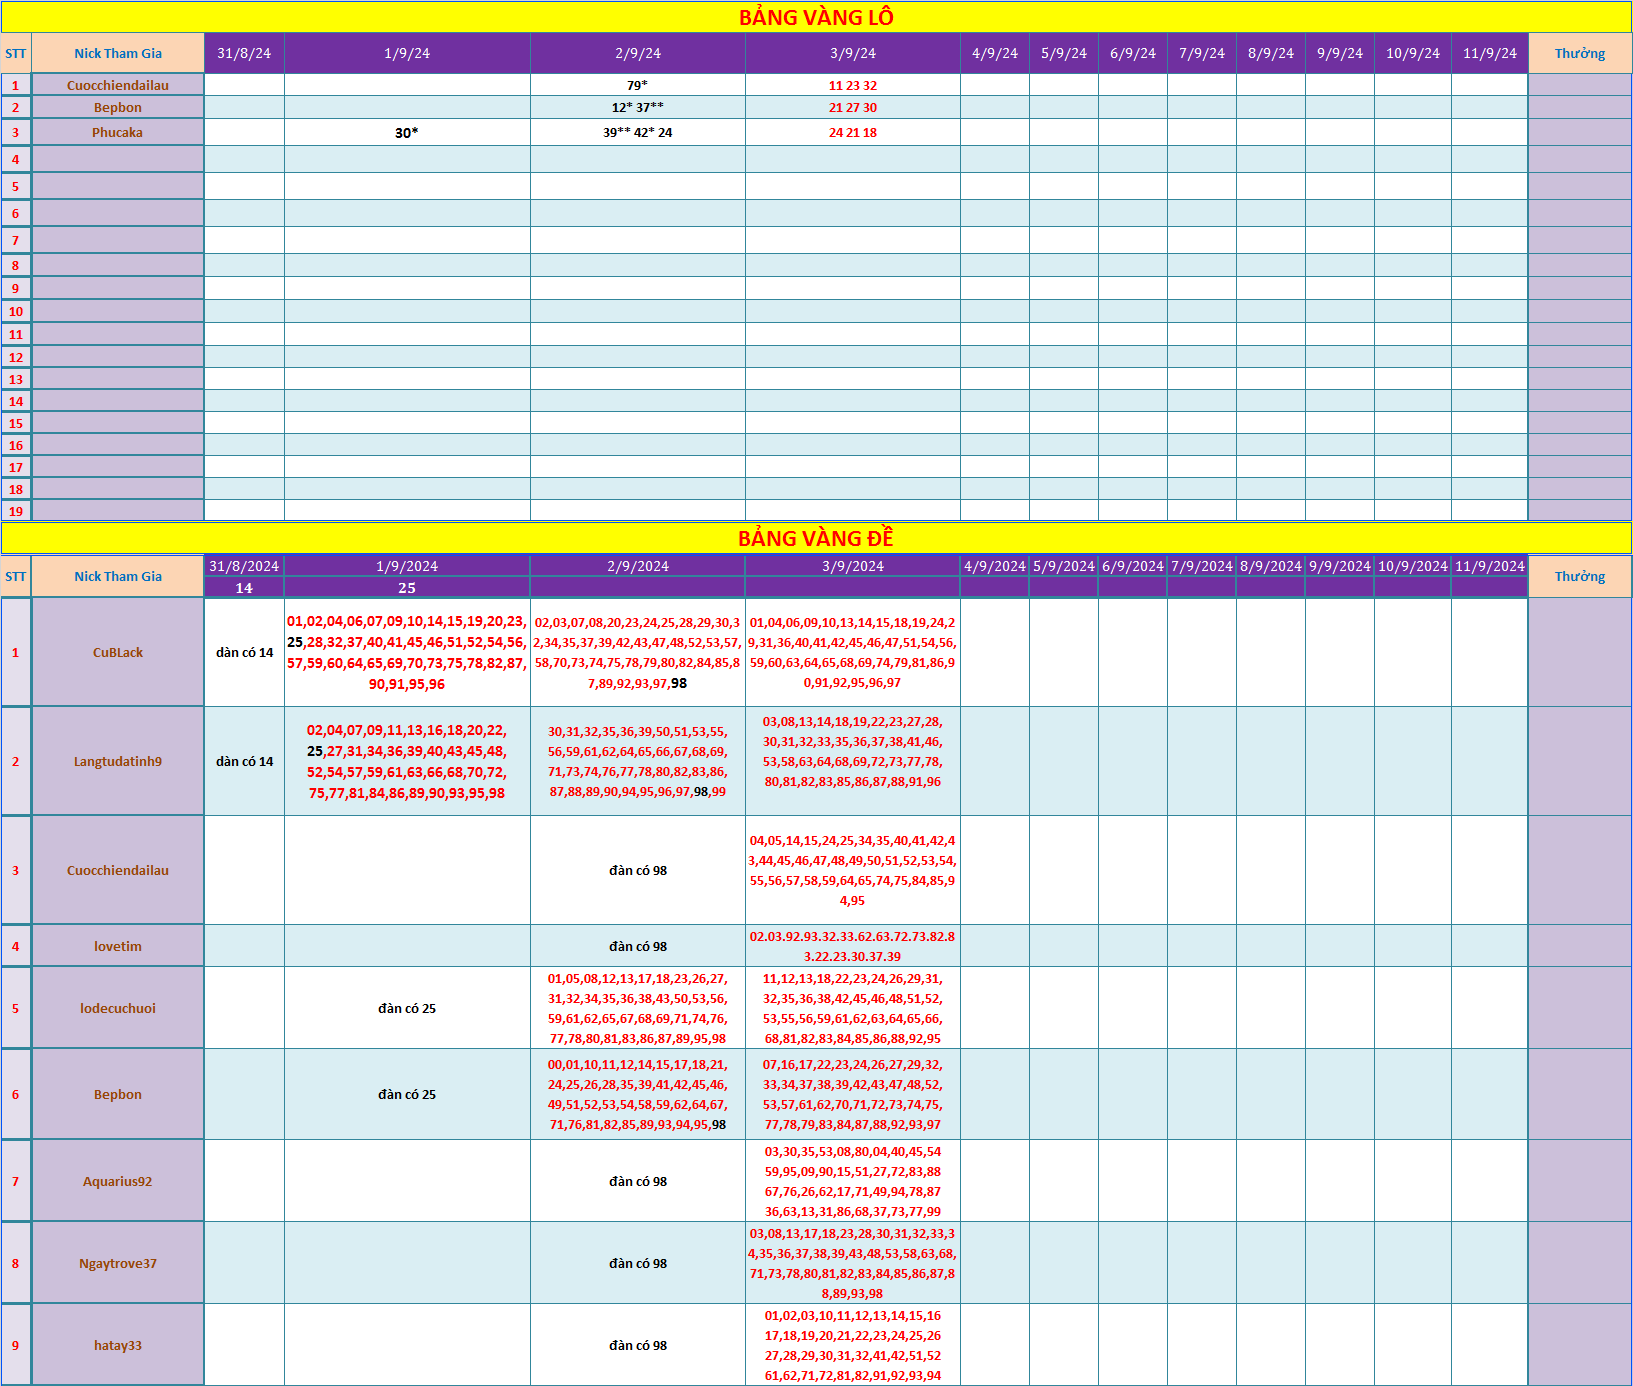1633x1386 pixels.
Task: Click "đàn có 98" in Cuocchiendailau row
Action: pos(638,870)
